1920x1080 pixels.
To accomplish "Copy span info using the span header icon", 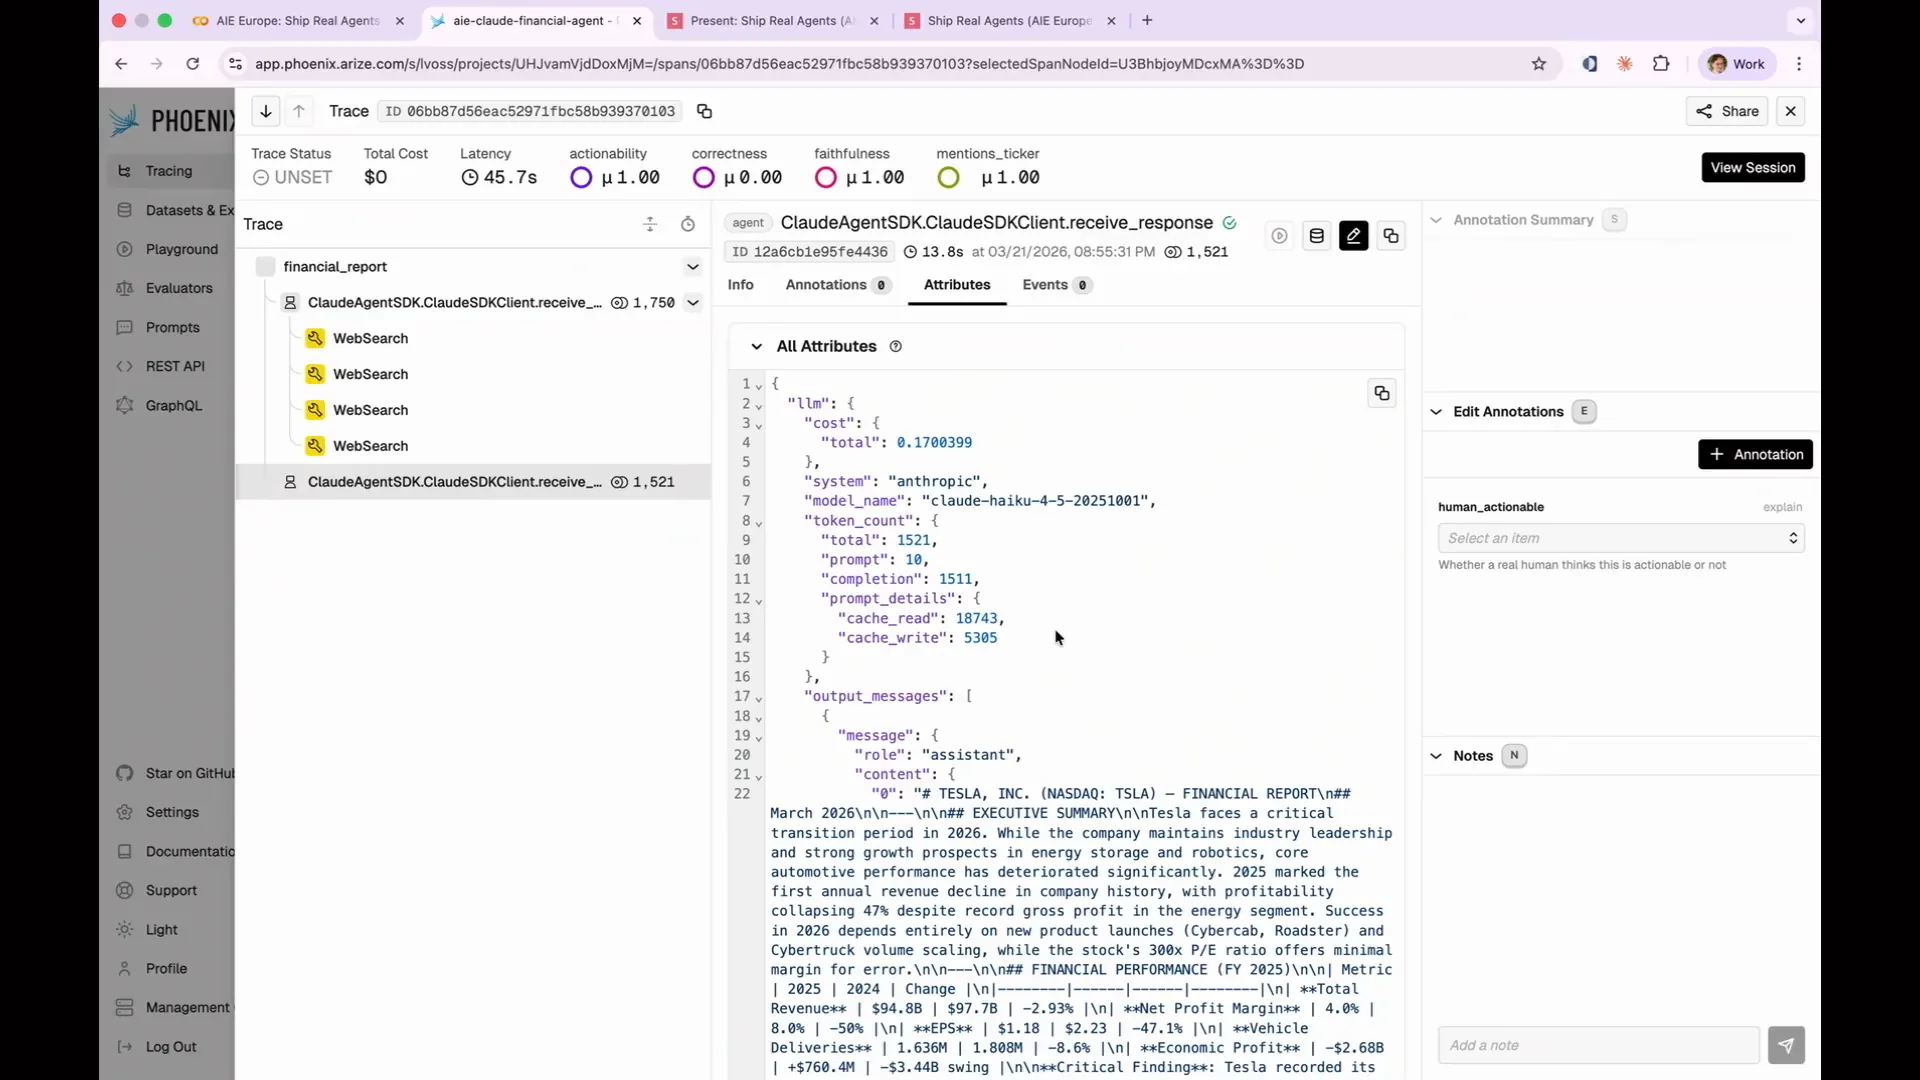I will [1391, 236].
